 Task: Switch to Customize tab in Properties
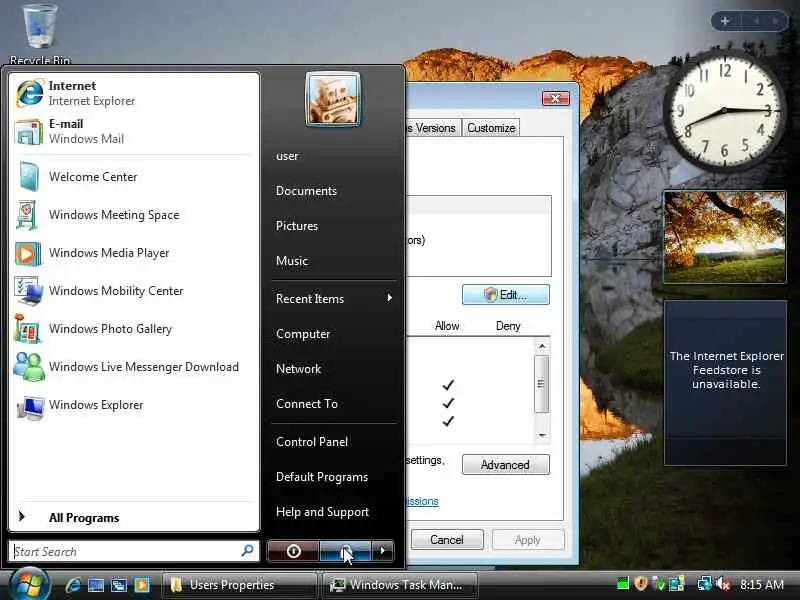pyautogui.click(x=491, y=128)
